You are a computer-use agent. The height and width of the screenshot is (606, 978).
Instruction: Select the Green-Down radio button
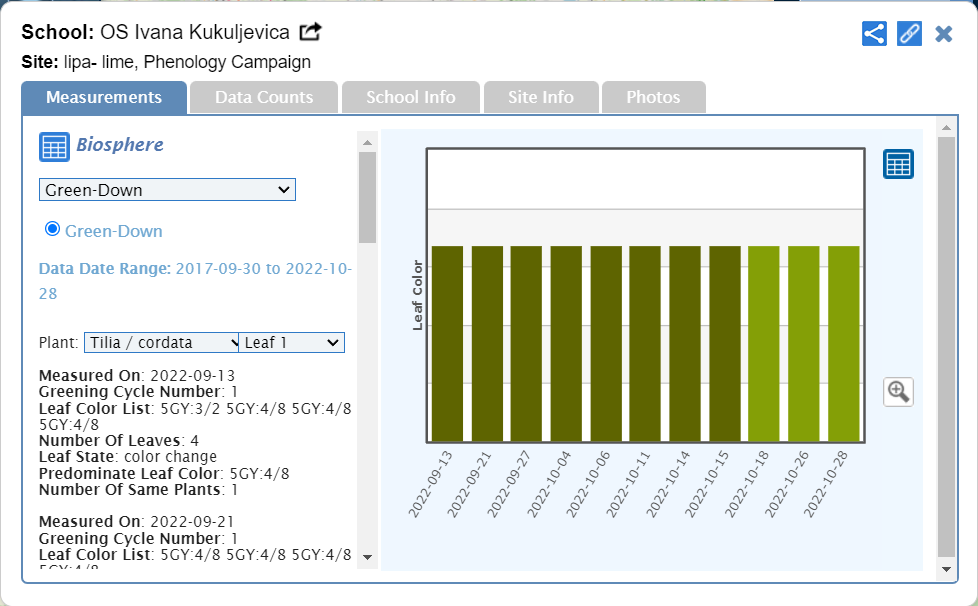pyautogui.click(x=53, y=229)
